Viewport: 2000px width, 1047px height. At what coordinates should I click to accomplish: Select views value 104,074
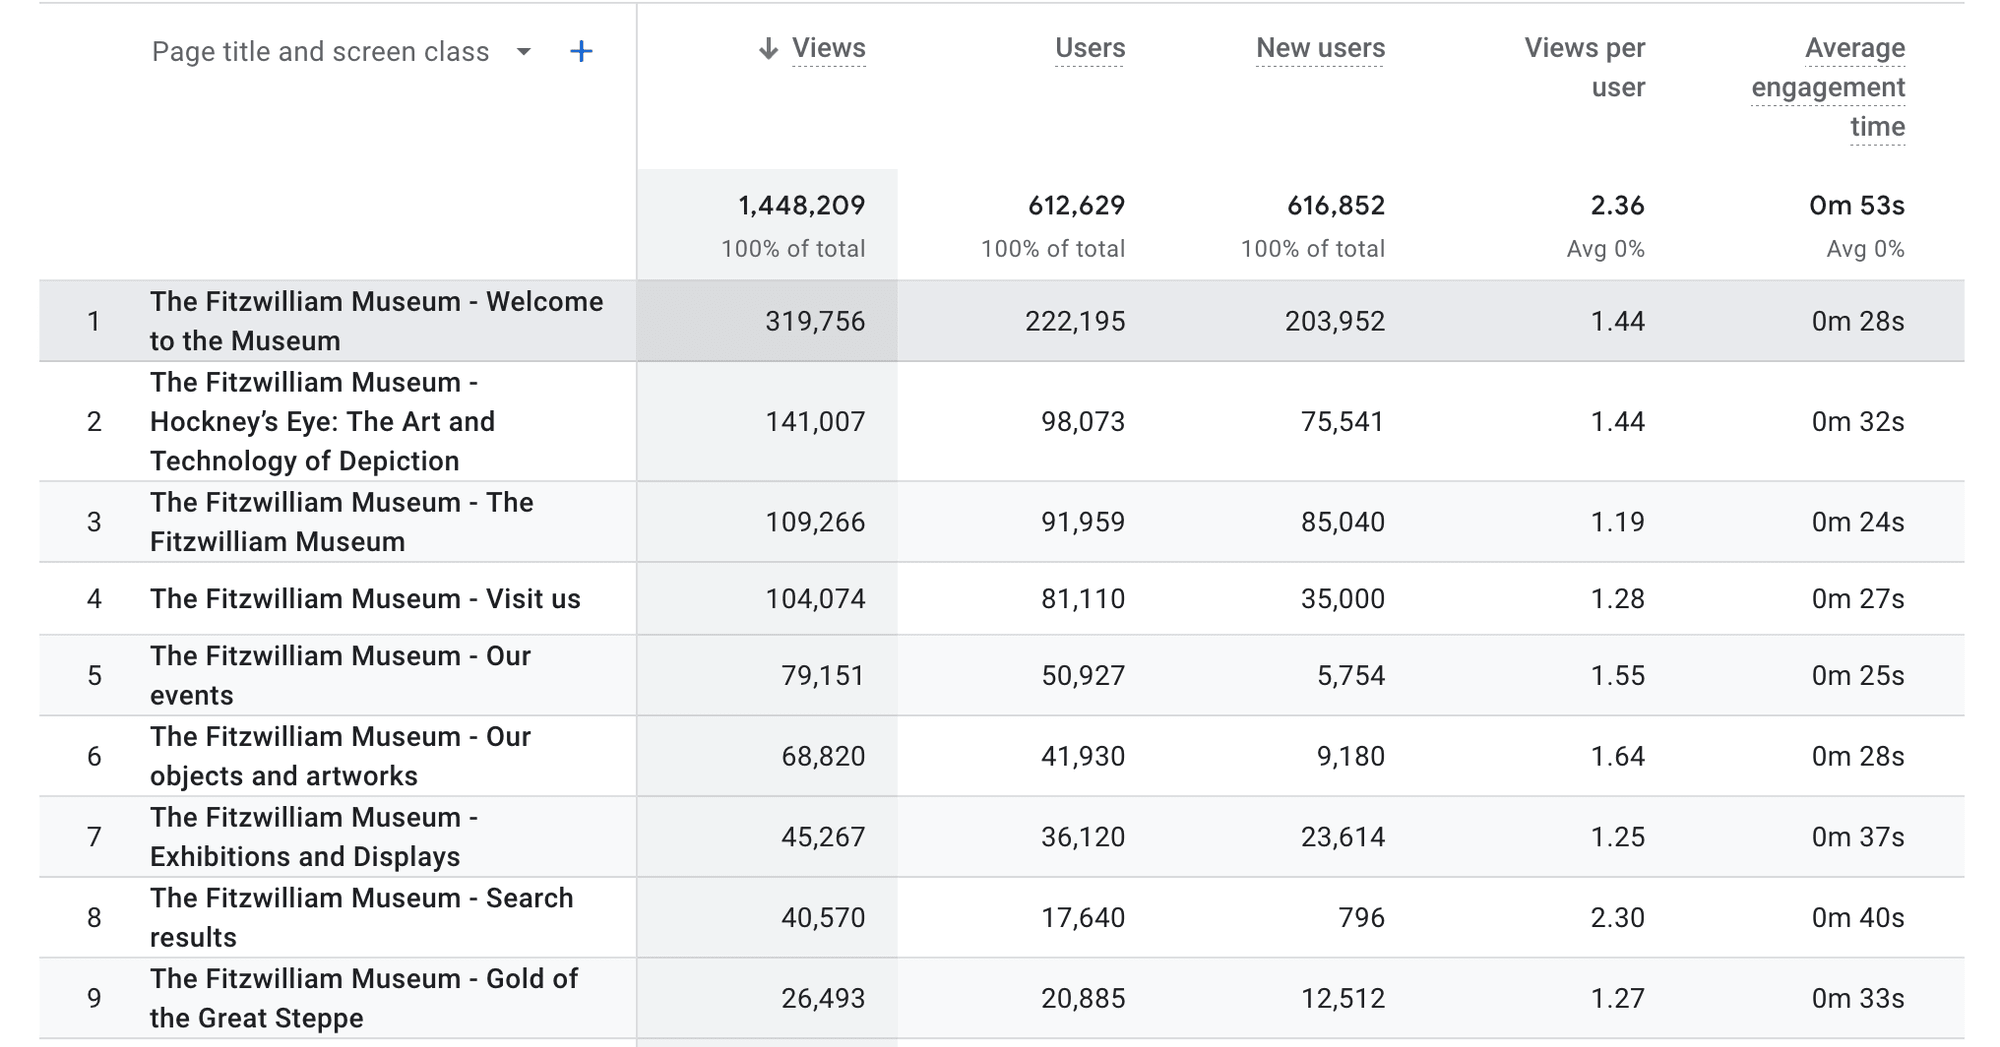[815, 598]
